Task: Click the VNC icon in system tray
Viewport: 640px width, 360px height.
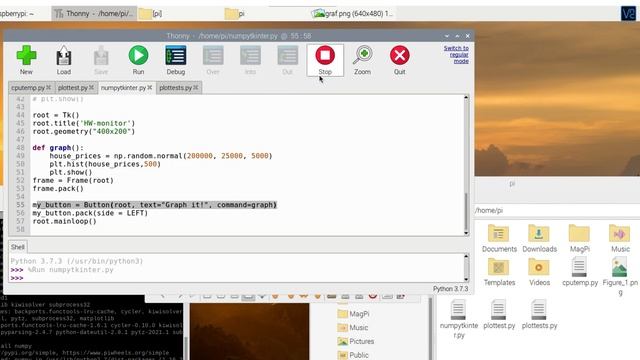Action: click(x=629, y=13)
